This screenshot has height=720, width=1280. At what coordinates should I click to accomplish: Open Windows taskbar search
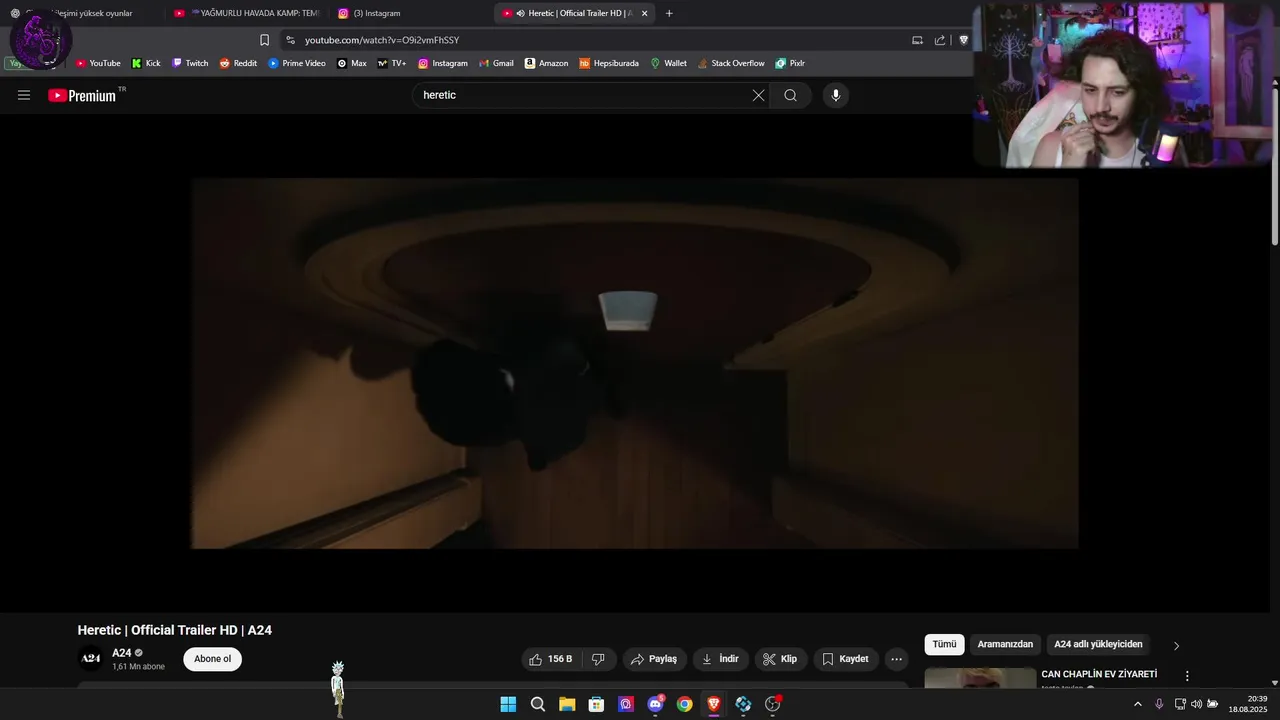click(x=538, y=704)
